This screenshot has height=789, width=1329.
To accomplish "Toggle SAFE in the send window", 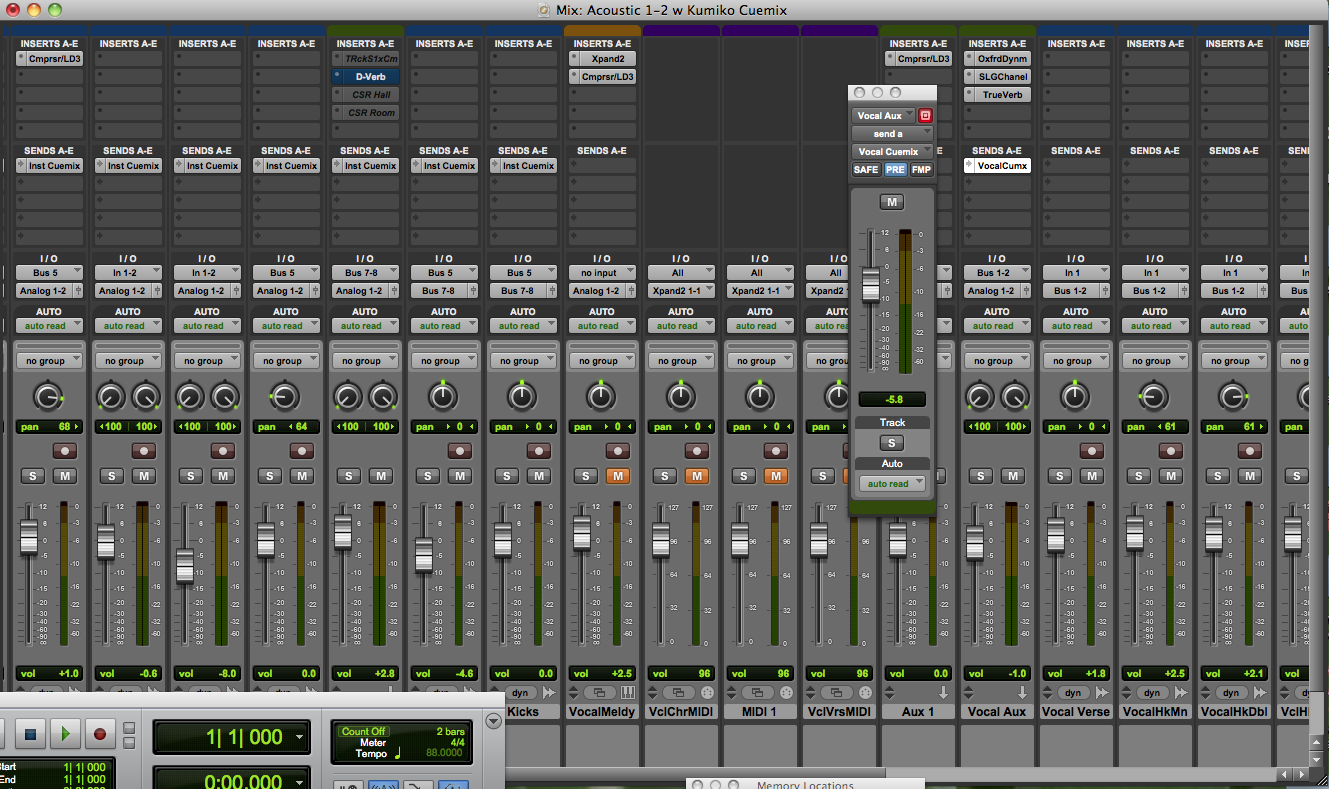I will tap(866, 170).
